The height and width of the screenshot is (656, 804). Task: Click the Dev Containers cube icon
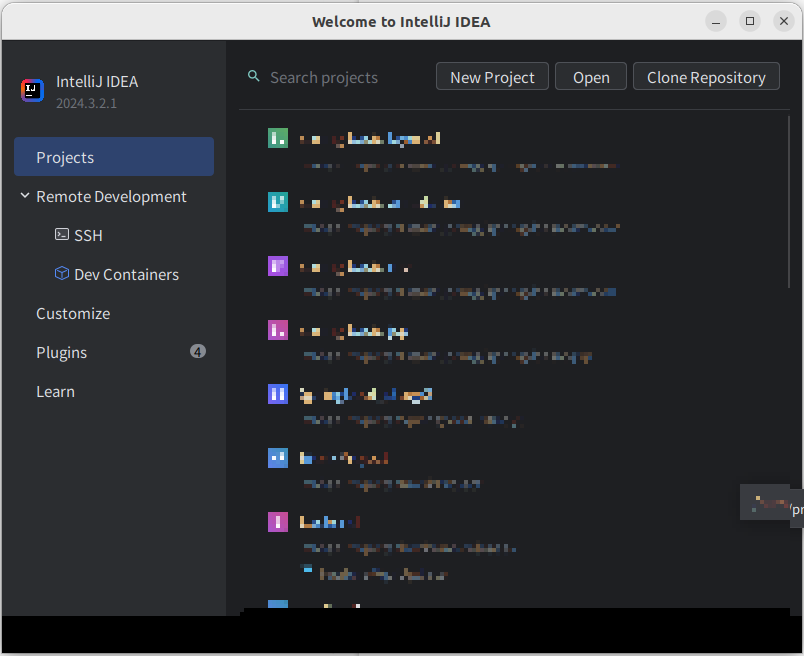tap(62, 273)
